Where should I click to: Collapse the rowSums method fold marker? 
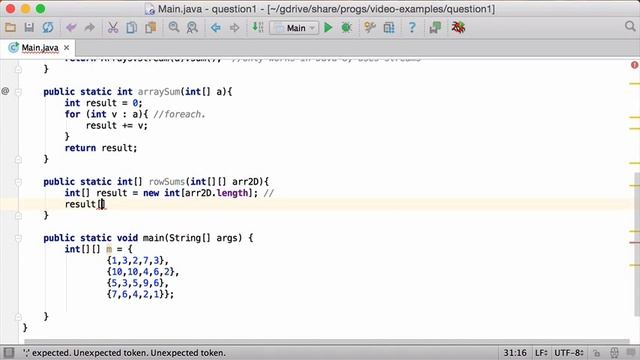click(x=18, y=182)
